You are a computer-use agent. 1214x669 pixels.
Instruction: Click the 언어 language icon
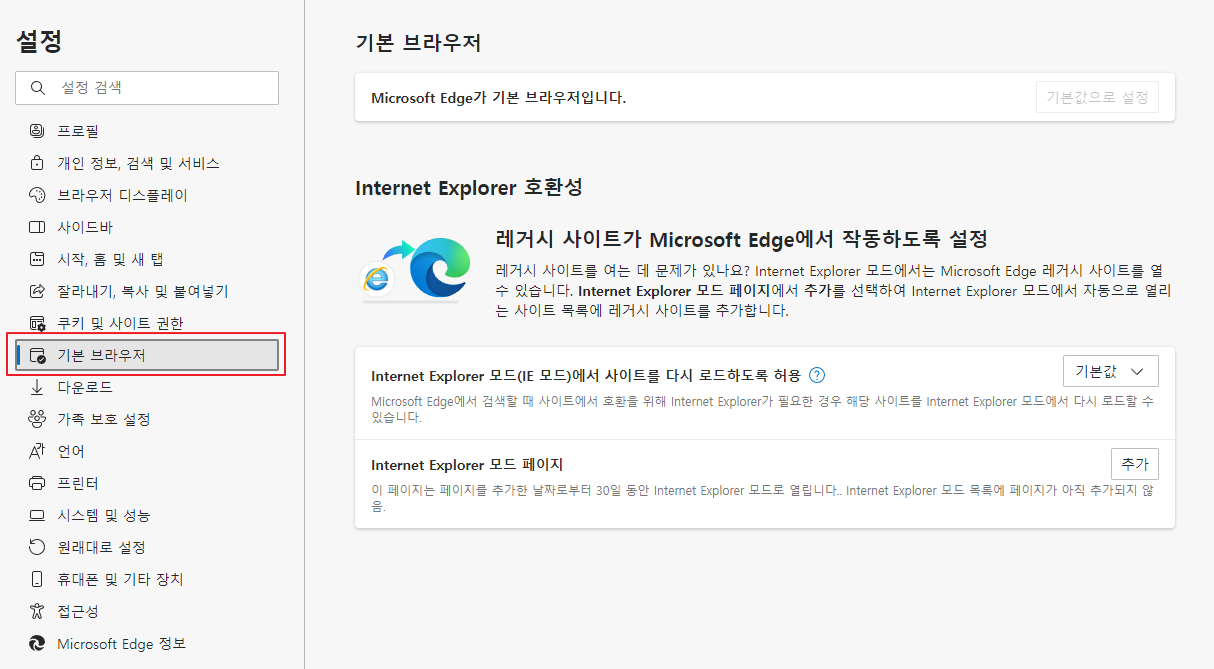coord(38,451)
